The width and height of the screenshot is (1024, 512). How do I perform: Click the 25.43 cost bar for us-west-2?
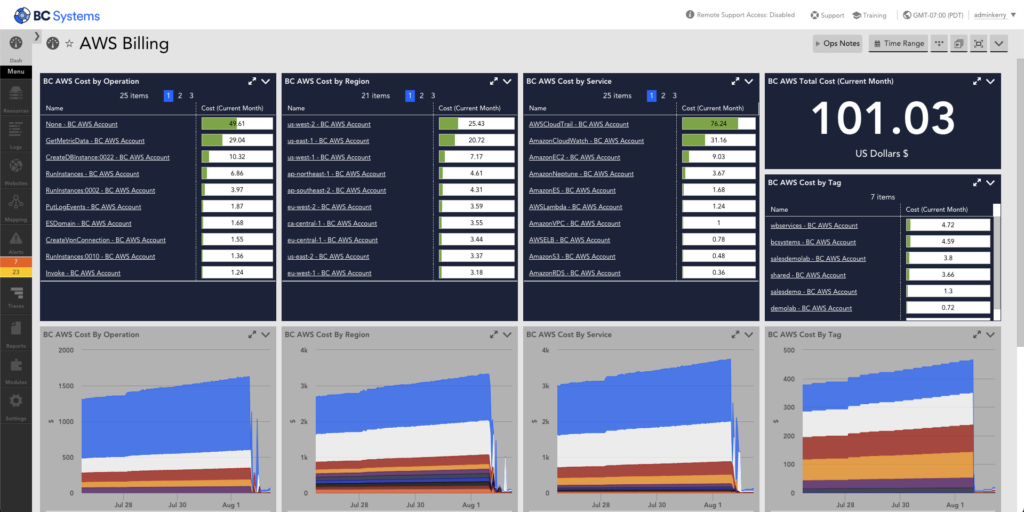(x=476, y=124)
